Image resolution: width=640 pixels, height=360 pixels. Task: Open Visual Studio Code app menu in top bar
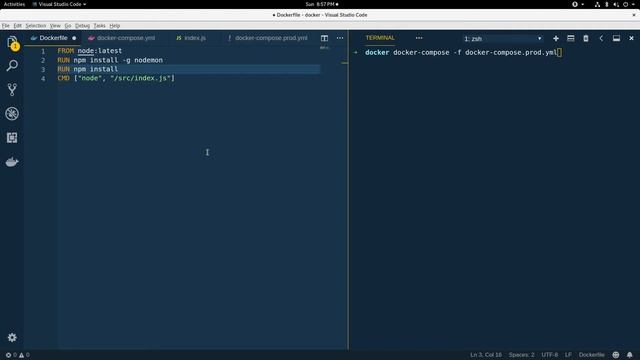point(59,4)
